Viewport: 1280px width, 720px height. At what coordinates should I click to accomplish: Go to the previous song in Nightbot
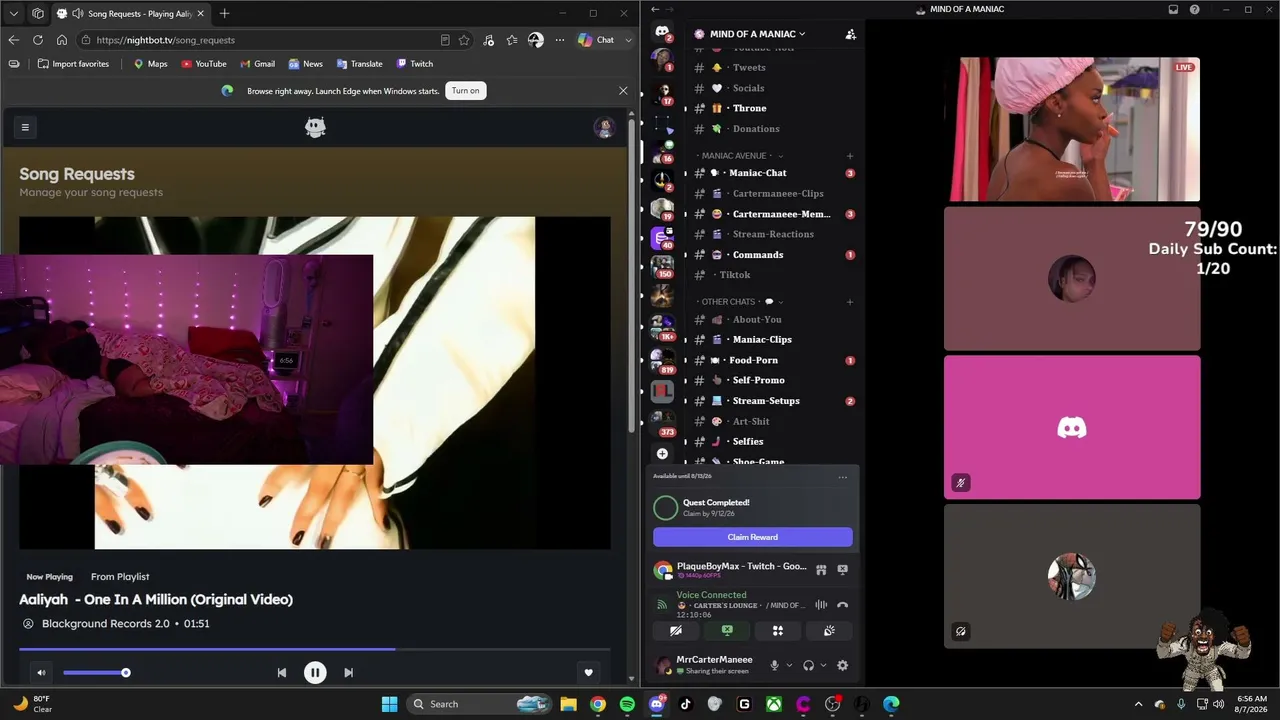282,673
